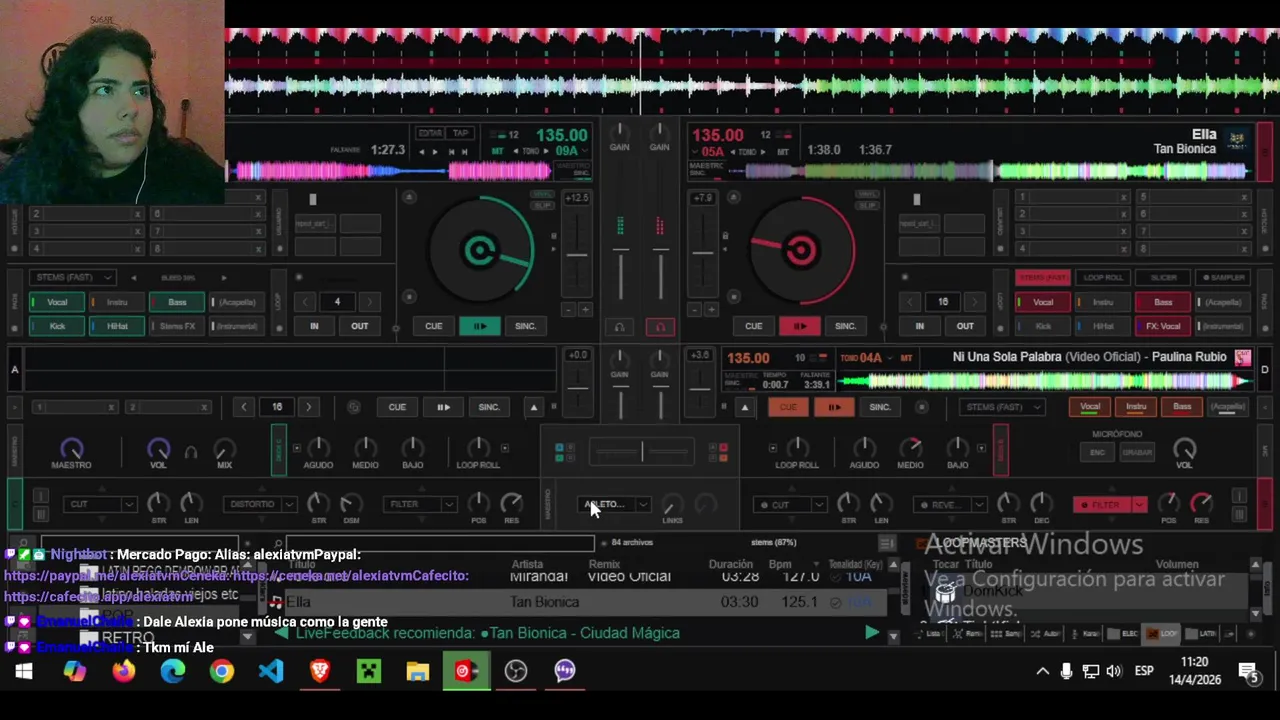Select the Ella track row in browser

tap(580, 602)
